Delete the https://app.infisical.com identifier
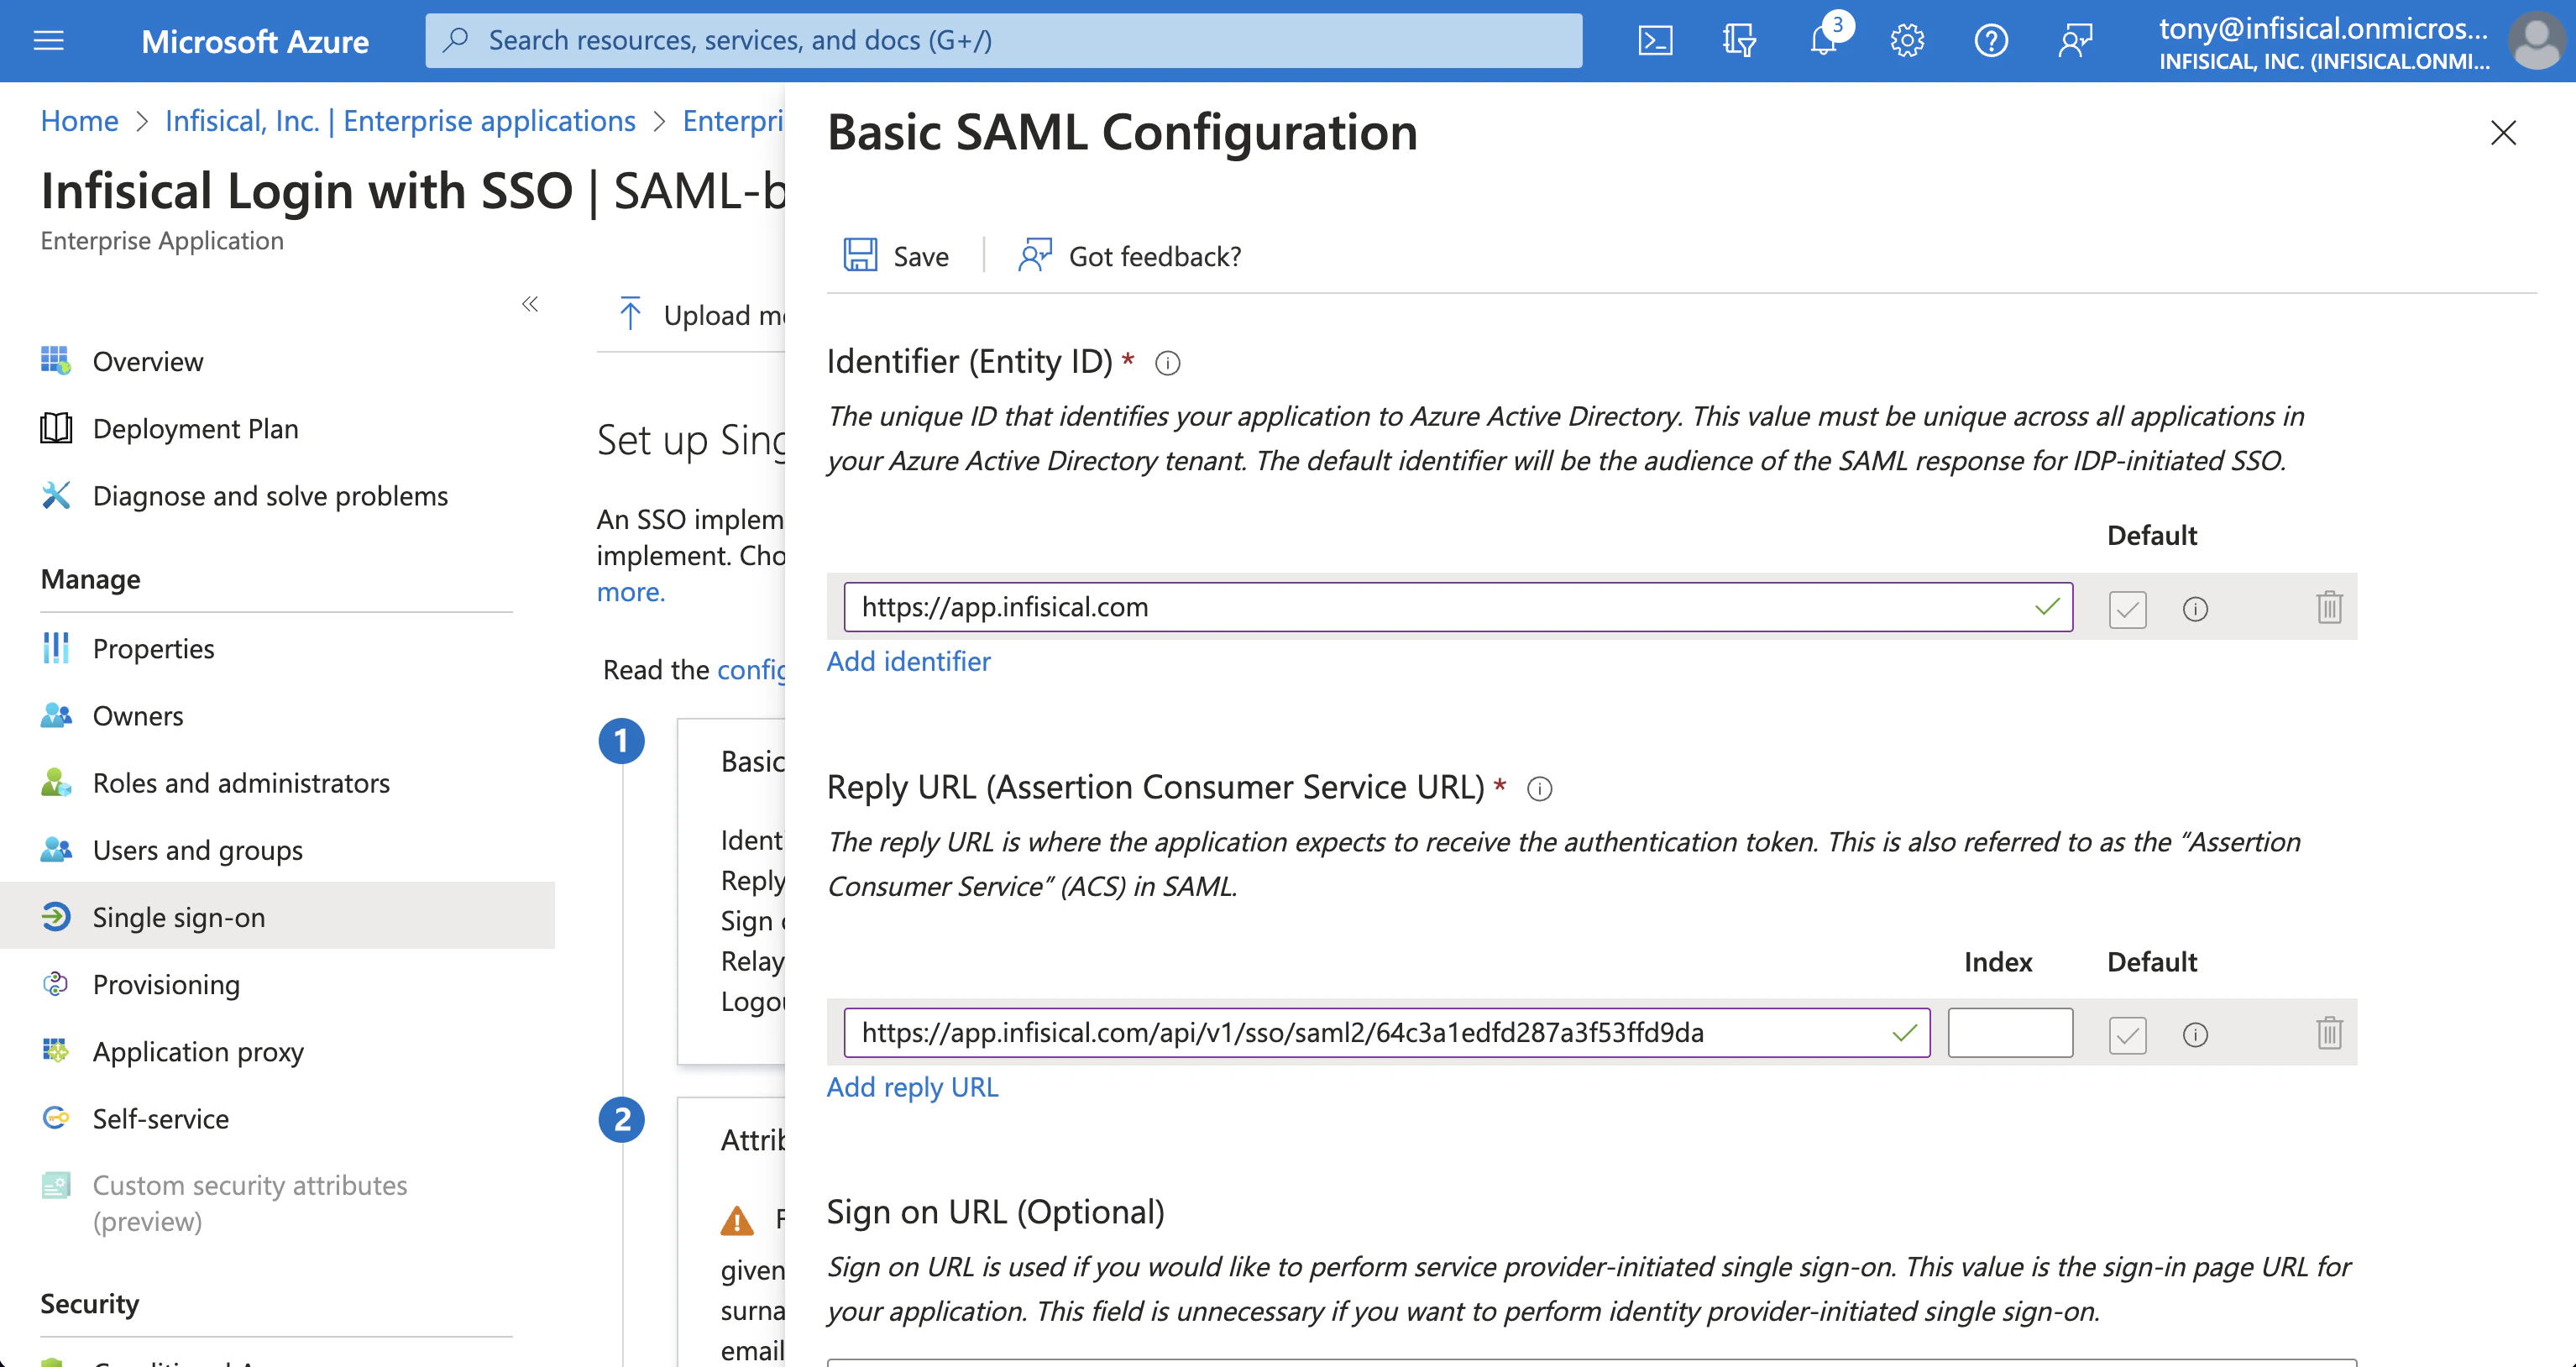 [x=2329, y=607]
